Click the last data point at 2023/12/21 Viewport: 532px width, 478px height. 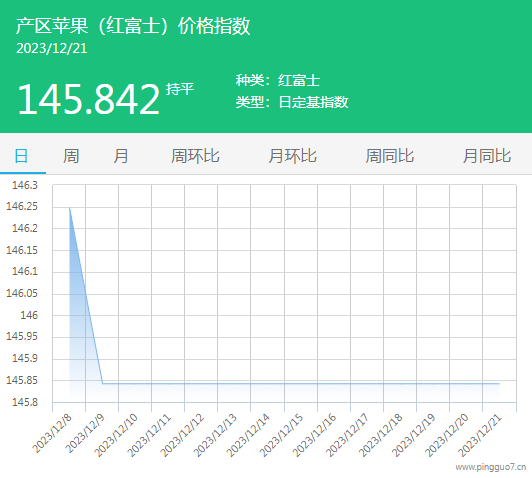pyautogui.click(x=499, y=384)
